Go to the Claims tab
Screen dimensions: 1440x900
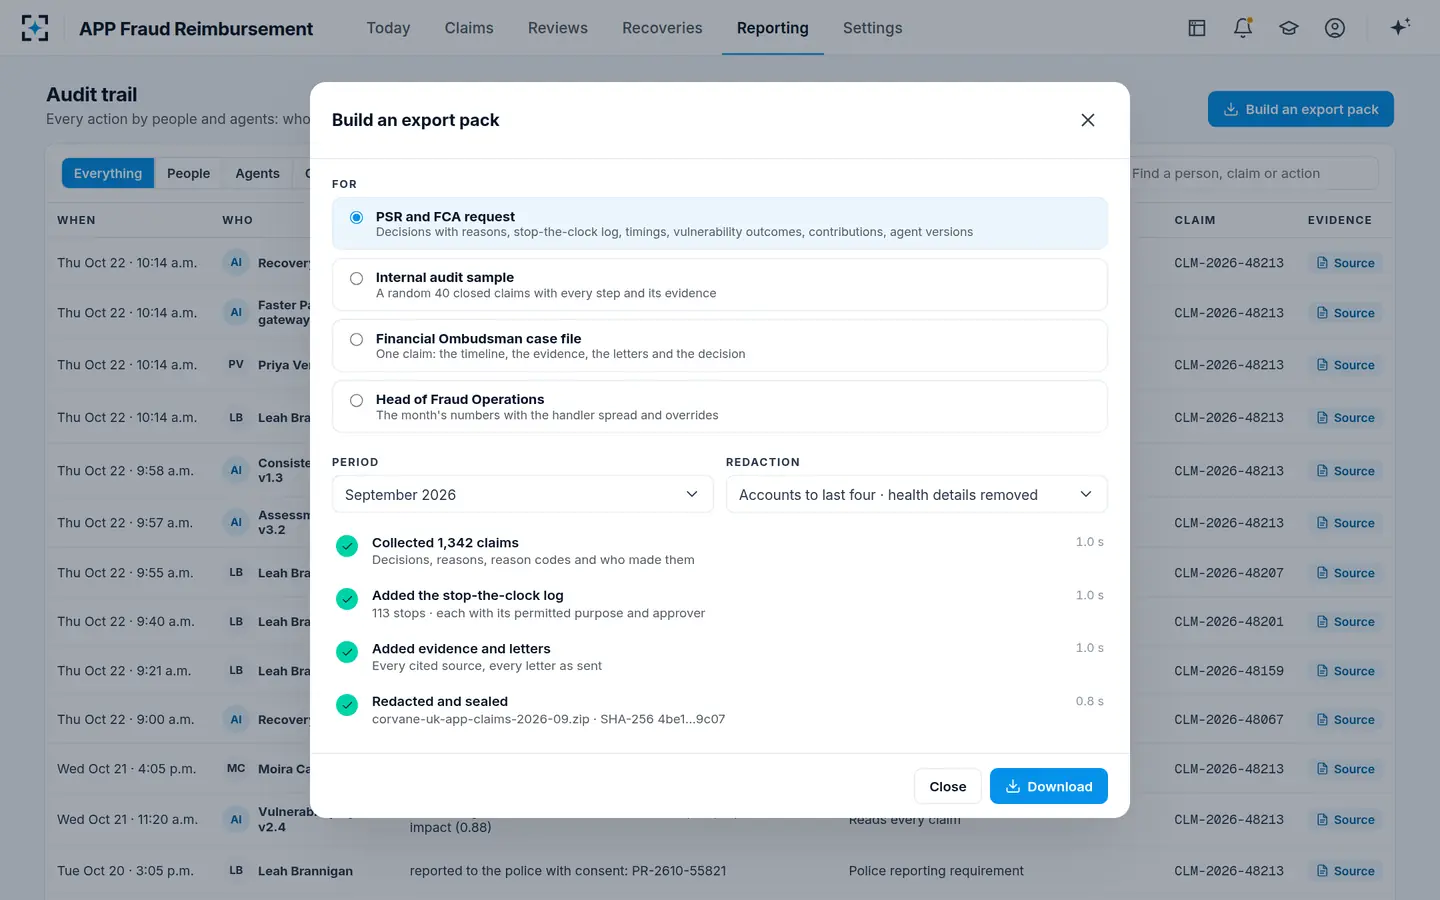click(x=469, y=28)
